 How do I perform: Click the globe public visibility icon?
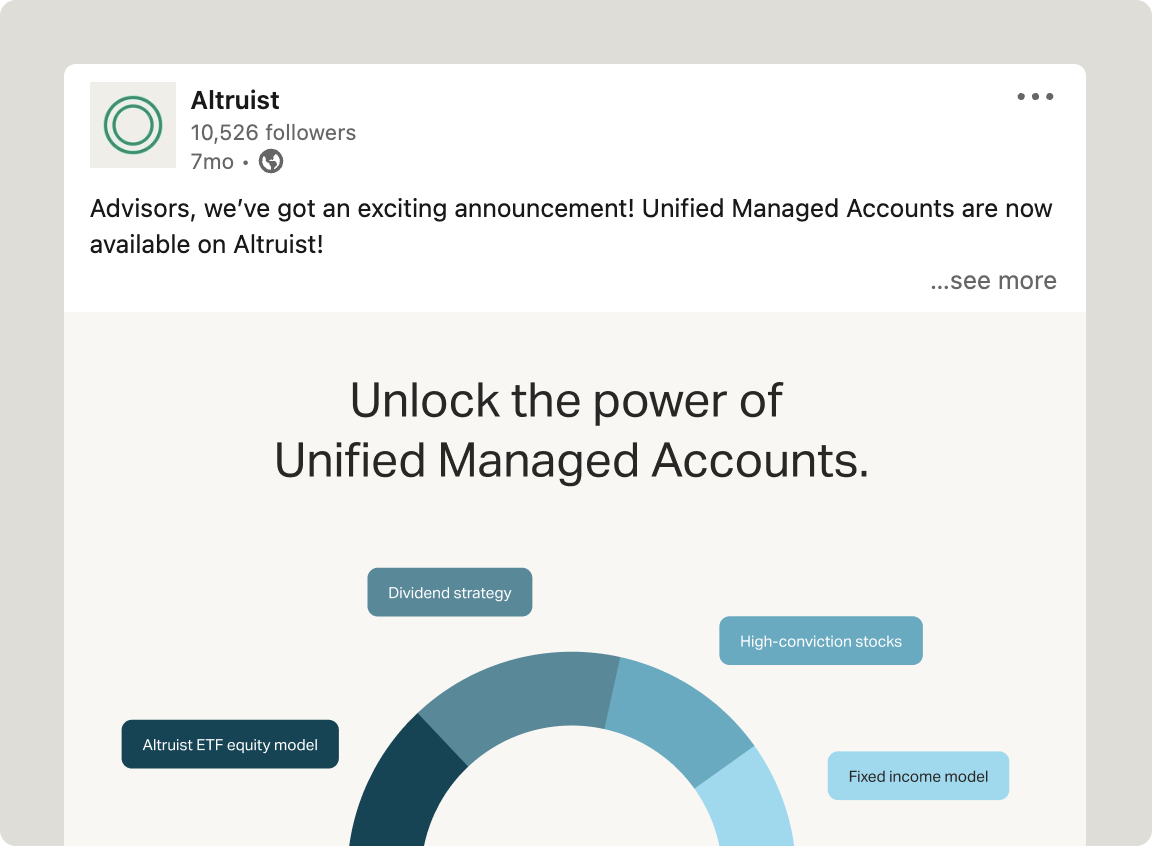click(271, 161)
